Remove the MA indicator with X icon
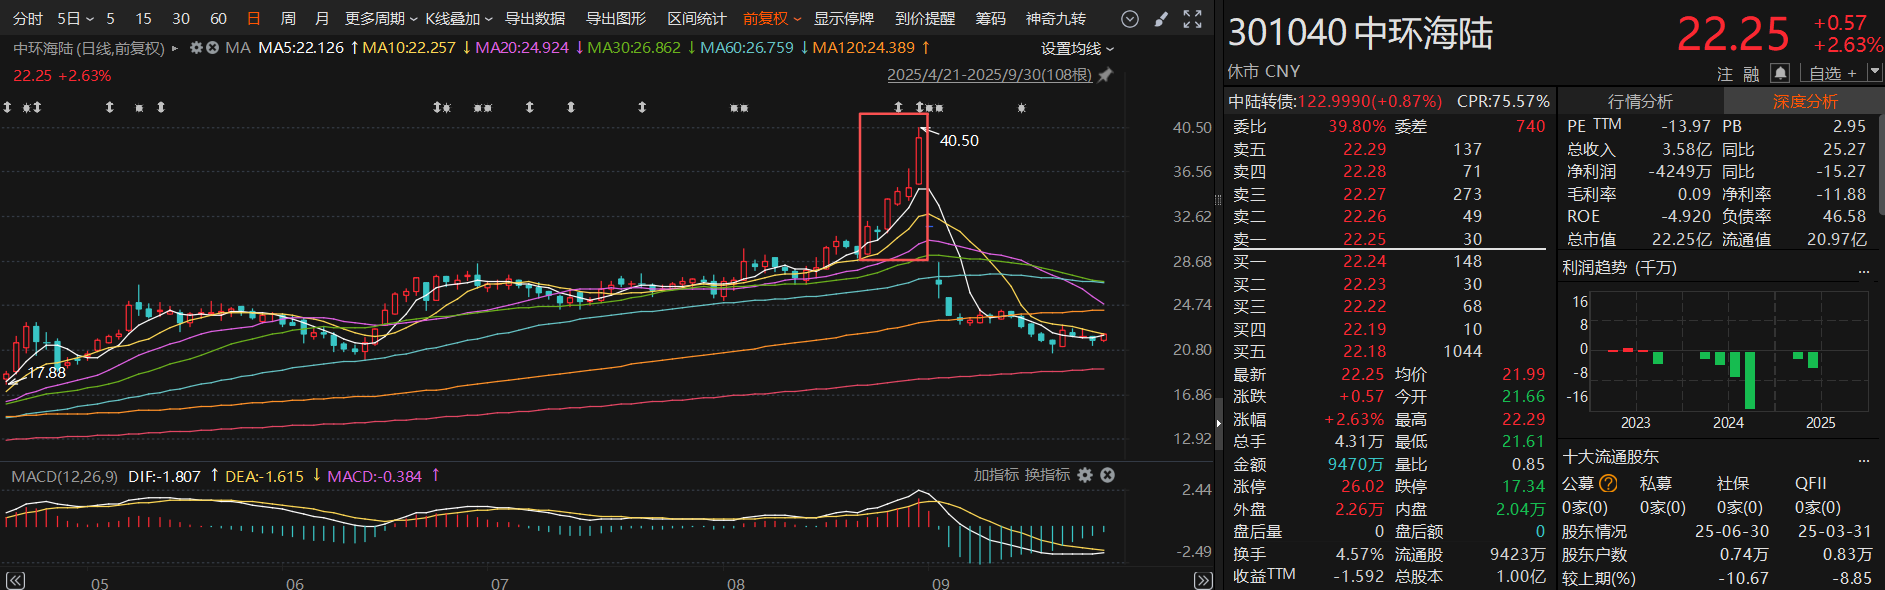The width and height of the screenshot is (1885, 590). (x=212, y=48)
